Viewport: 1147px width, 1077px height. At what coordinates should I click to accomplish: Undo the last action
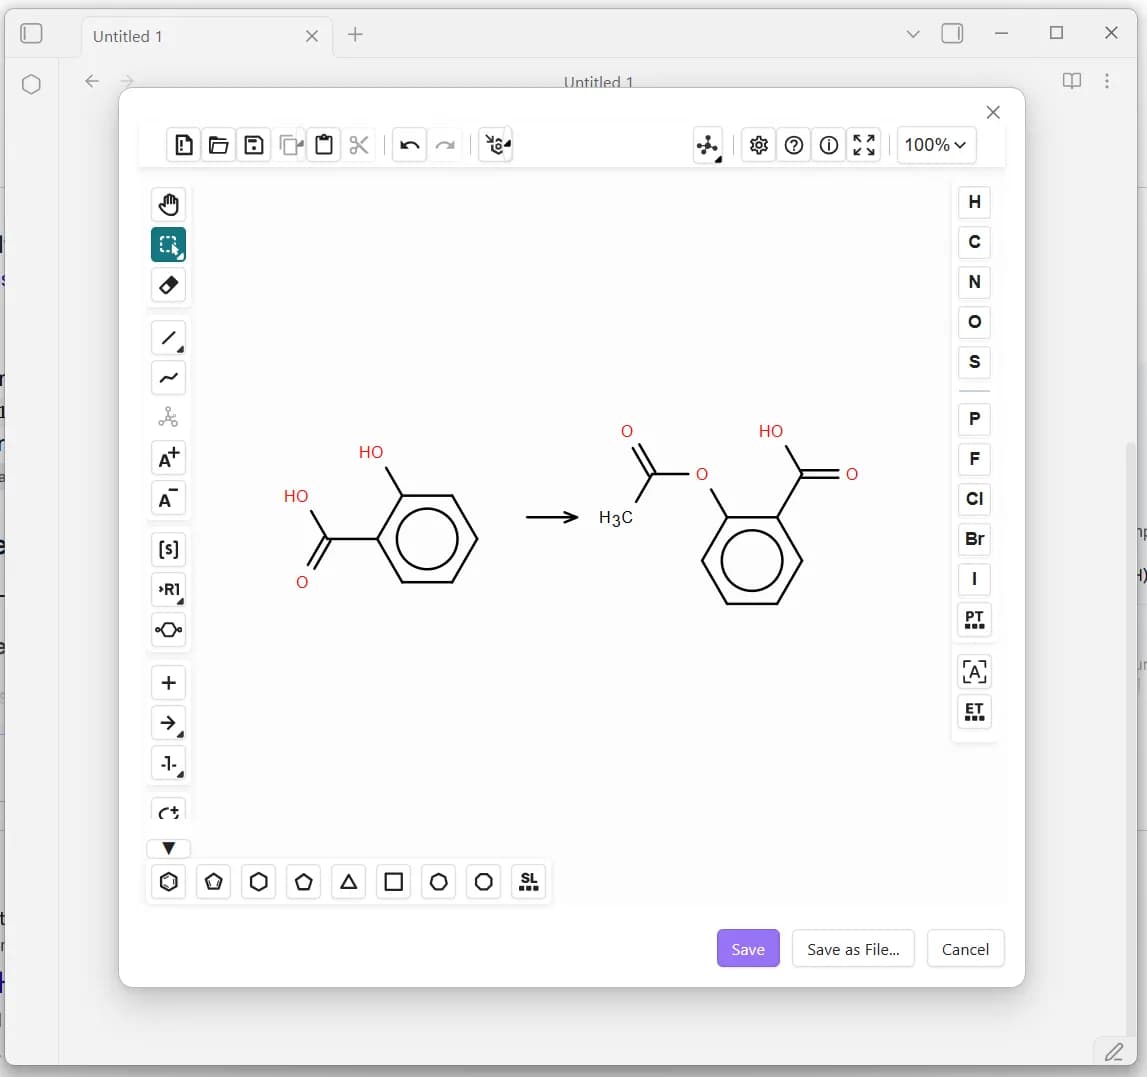[x=410, y=145]
